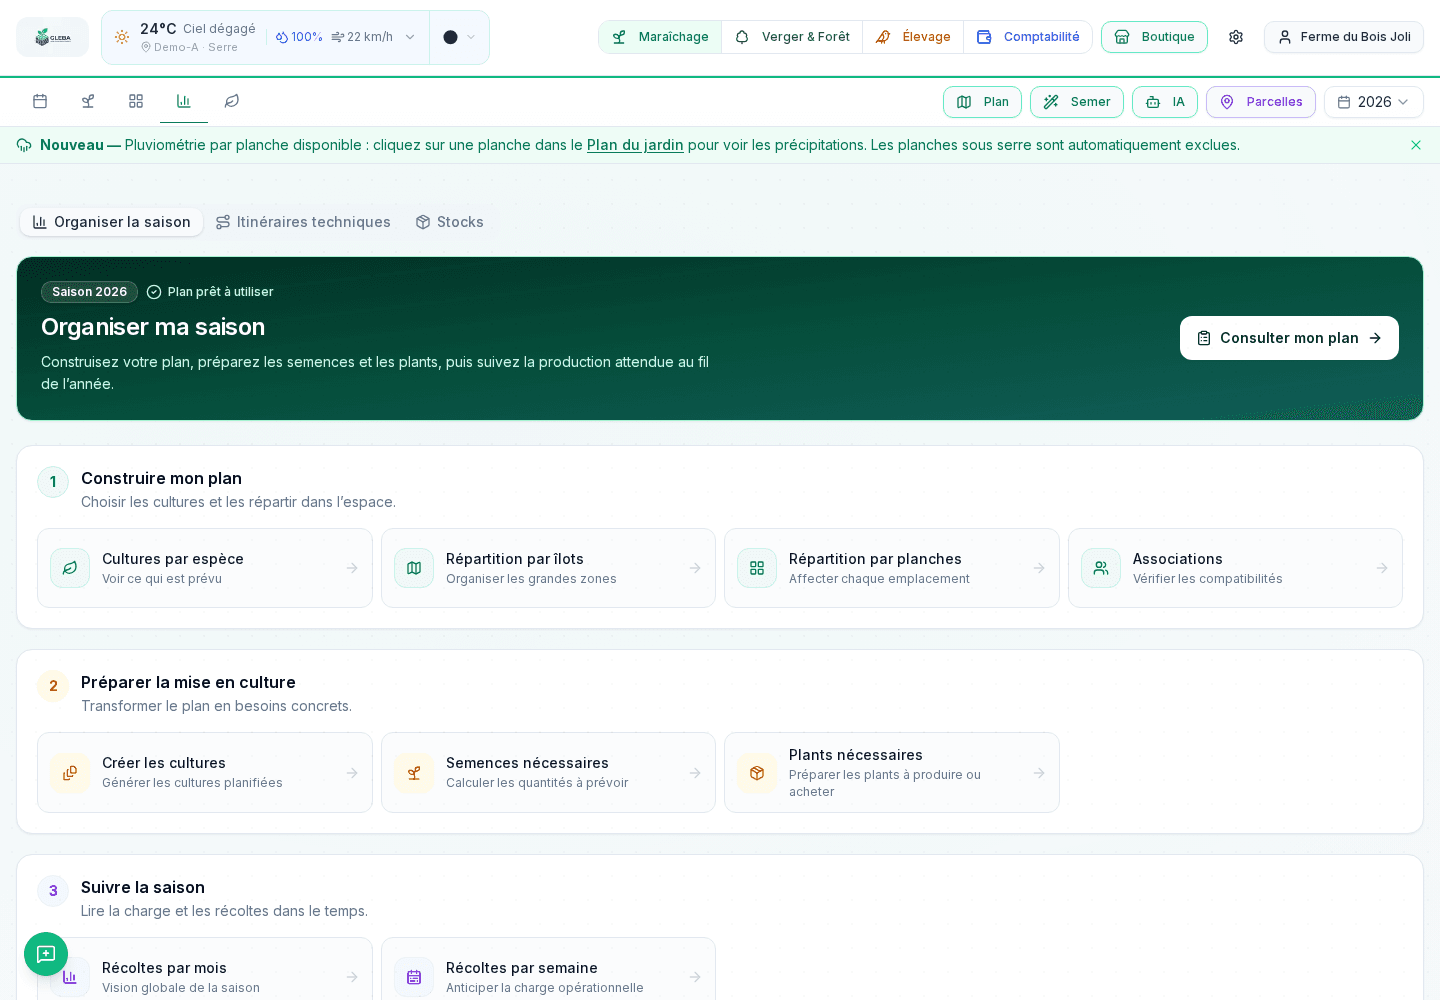1440x1000 pixels.
Task: Open Ferme du Bois Joli account menu
Action: 1344,37
